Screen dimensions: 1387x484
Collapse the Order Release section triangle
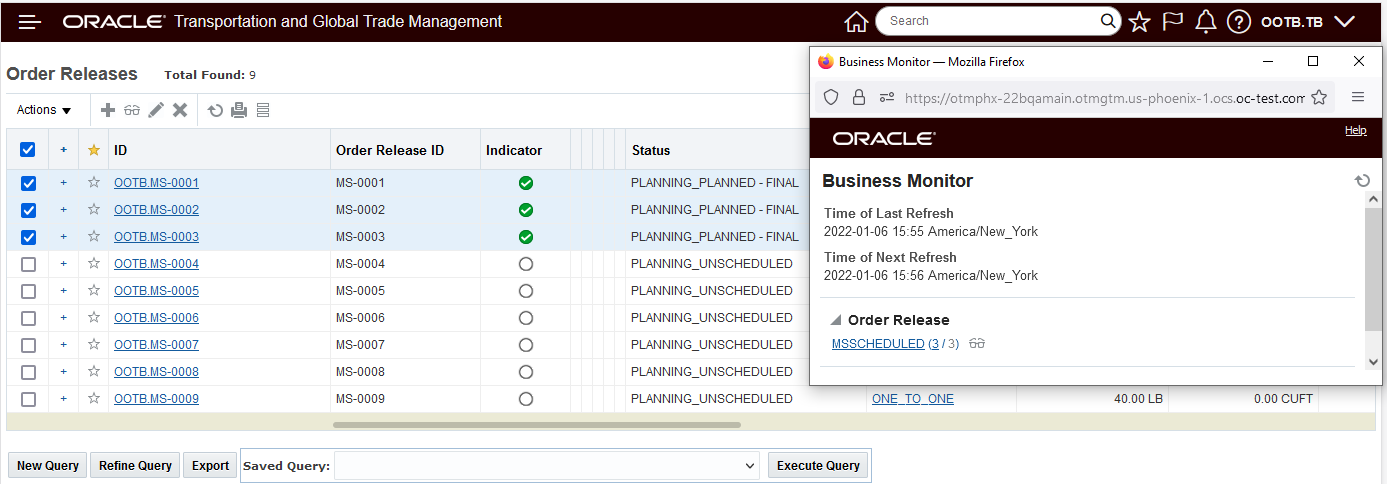(x=836, y=320)
